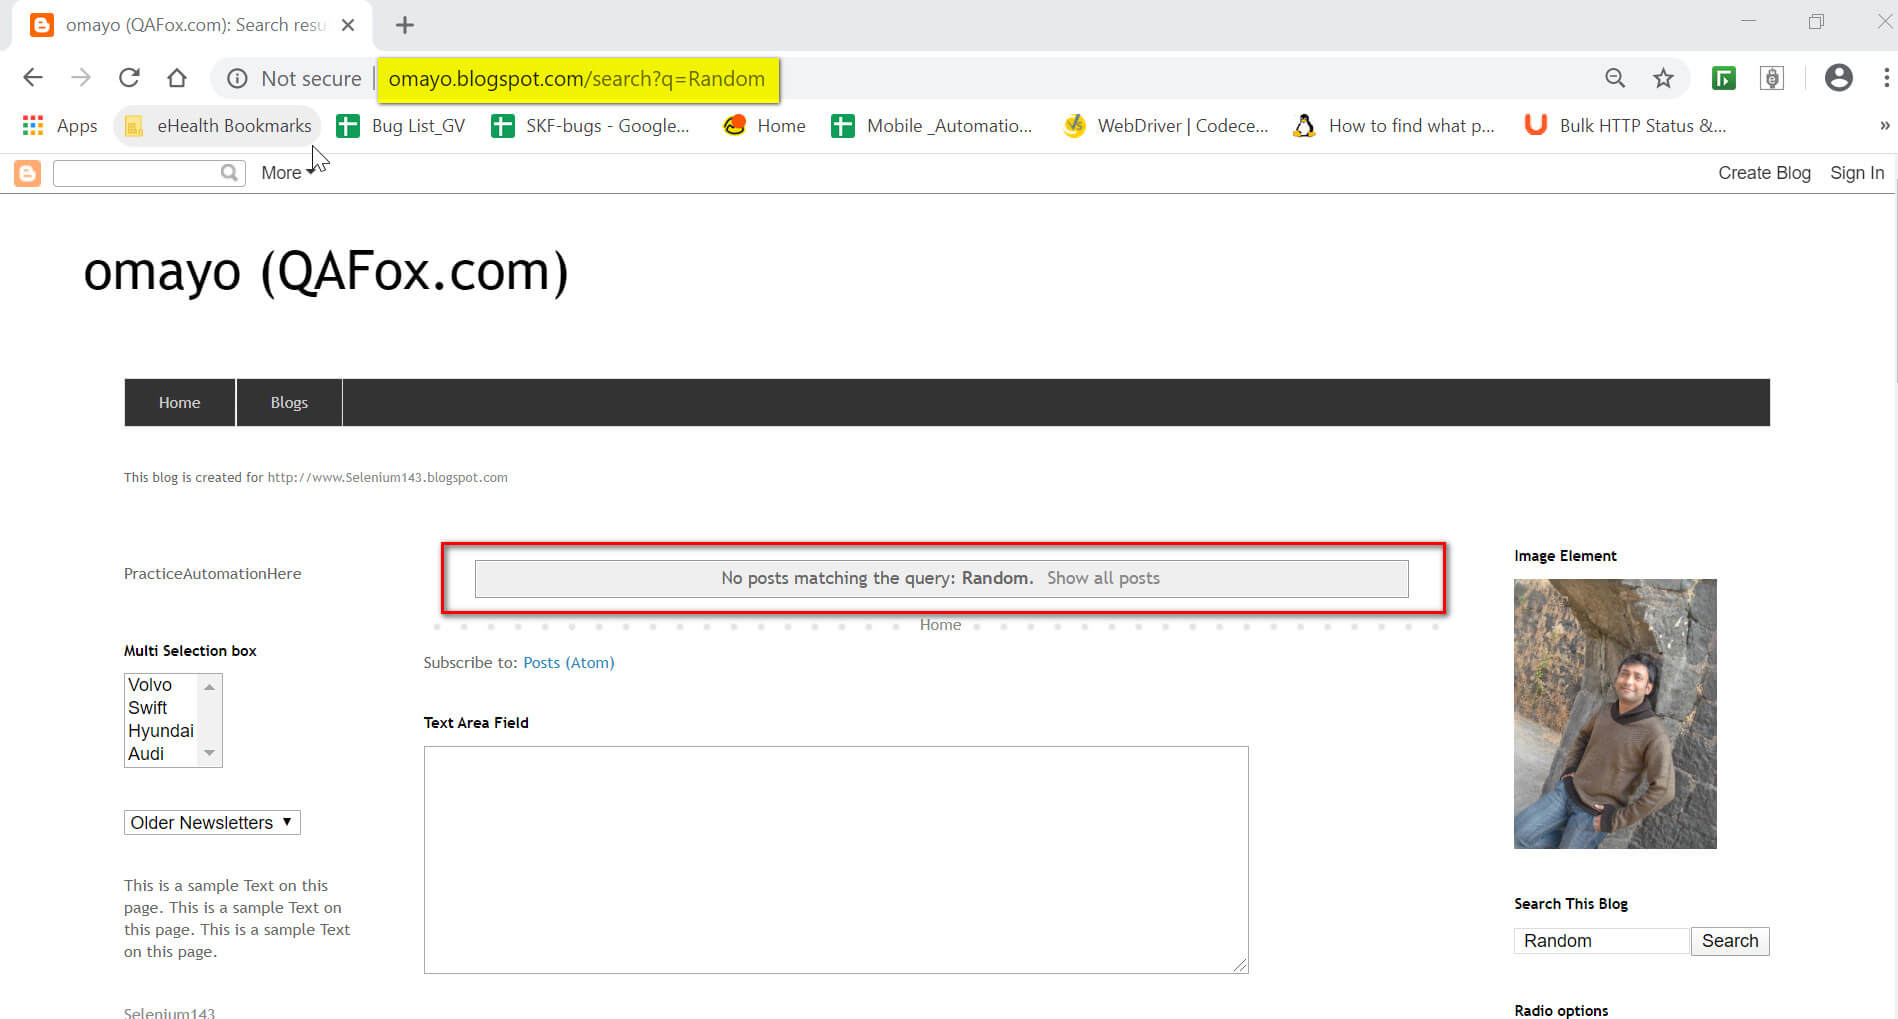Open a new tab with the plus button
The height and width of the screenshot is (1019, 1898).
pyautogui.click(x=405, y=25)
